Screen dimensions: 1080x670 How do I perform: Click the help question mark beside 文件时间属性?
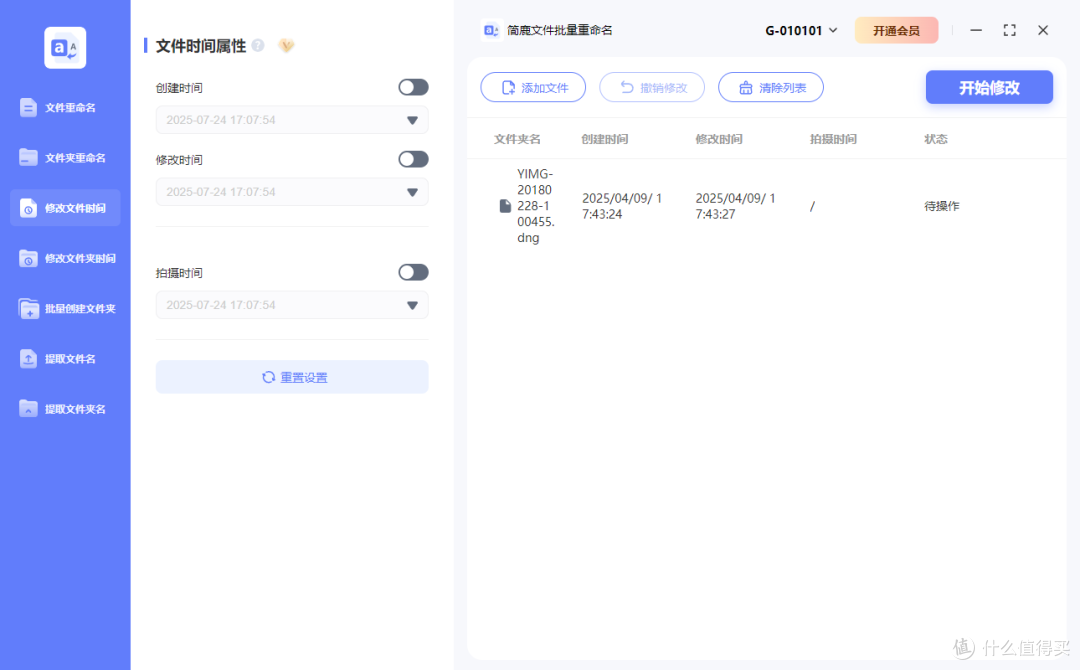[258, 45]
